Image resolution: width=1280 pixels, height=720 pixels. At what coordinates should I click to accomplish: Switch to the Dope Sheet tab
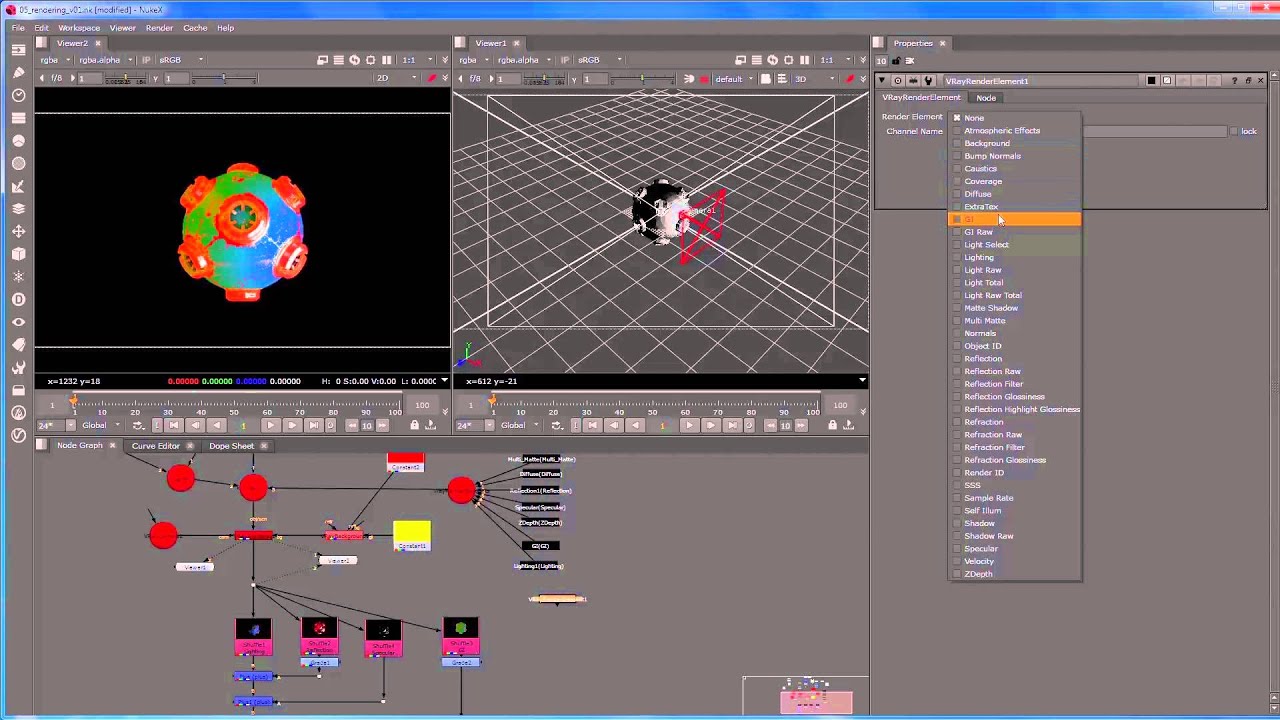[231, 446]
